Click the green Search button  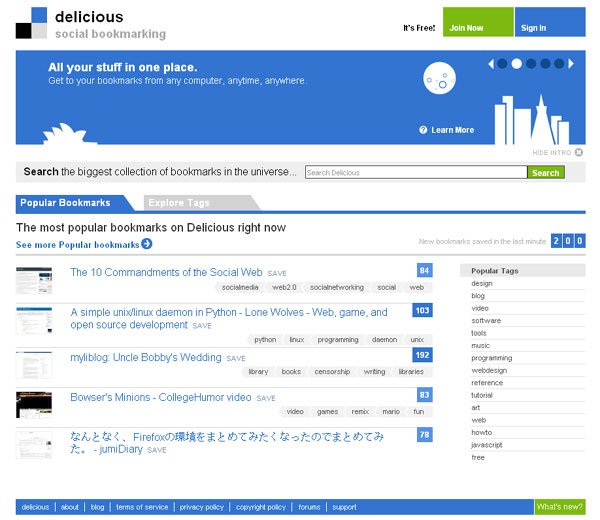[x=546, y=173]
